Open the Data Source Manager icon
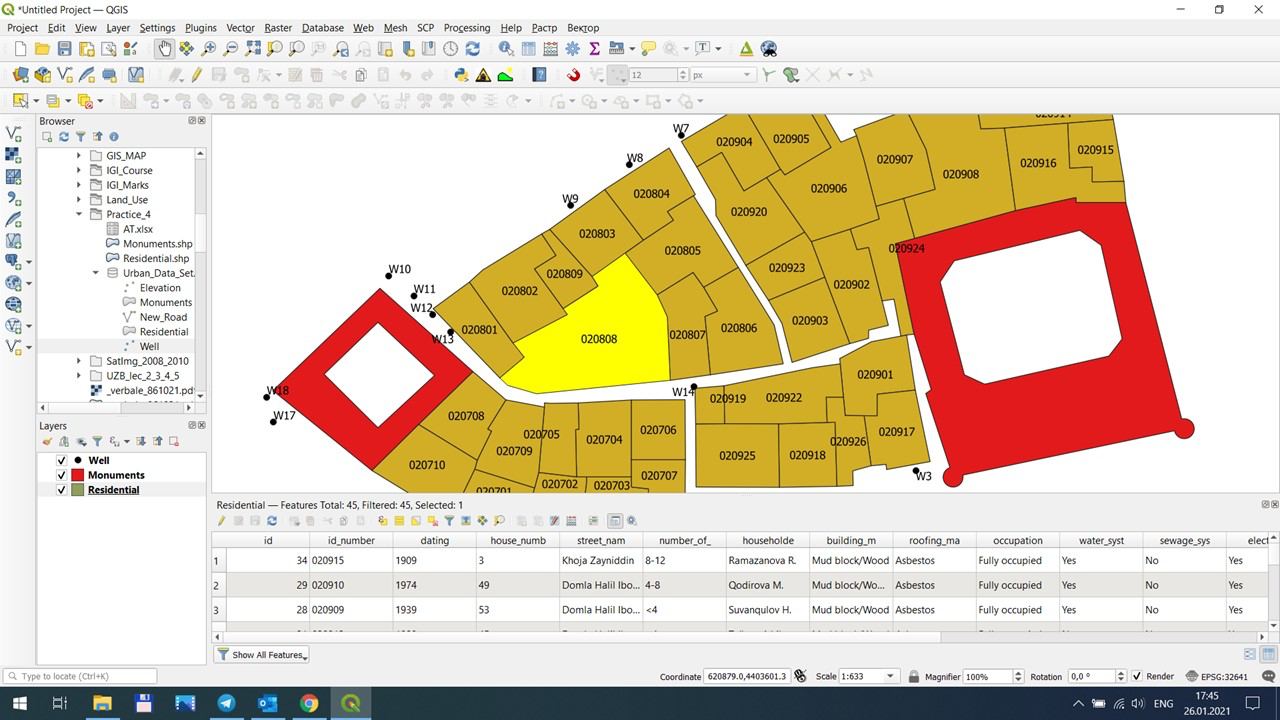The width and height of the screenshot is (1280, 720). point(20,75)
